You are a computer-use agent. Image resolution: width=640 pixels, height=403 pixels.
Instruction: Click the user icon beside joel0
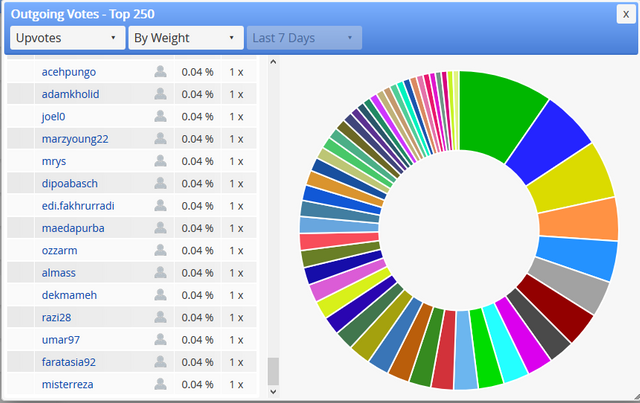(x=160, y=116)
